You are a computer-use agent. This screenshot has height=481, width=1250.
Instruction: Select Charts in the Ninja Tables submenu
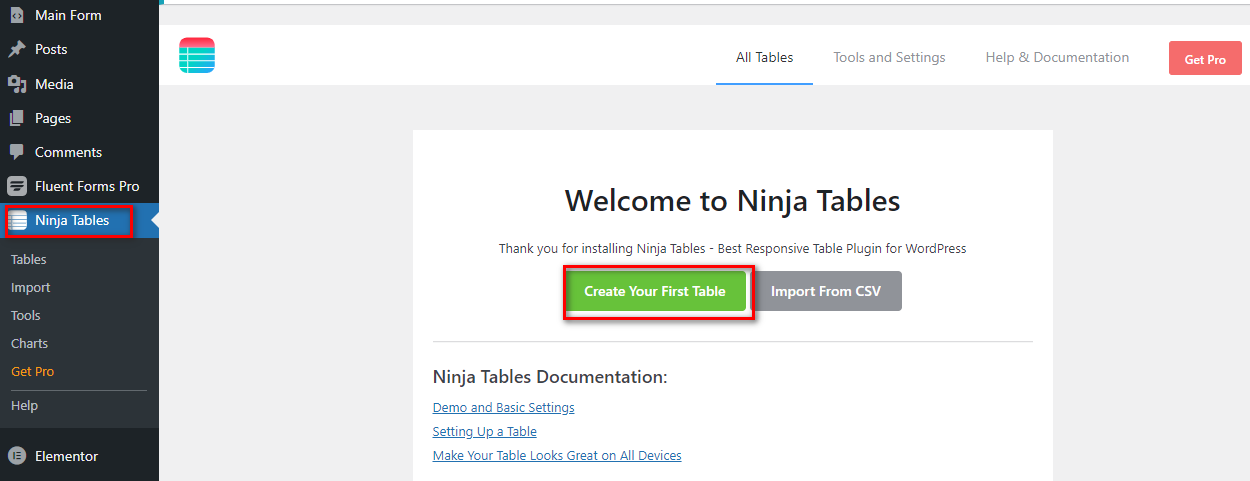[x=29, y=343]
